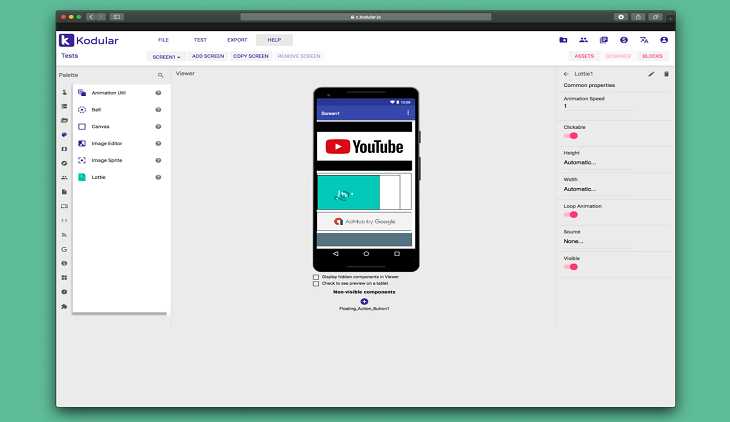This screenshot has height=422, width=730.
Task: Select the Image Sprite palette component
Action: (x=121, y=160)
